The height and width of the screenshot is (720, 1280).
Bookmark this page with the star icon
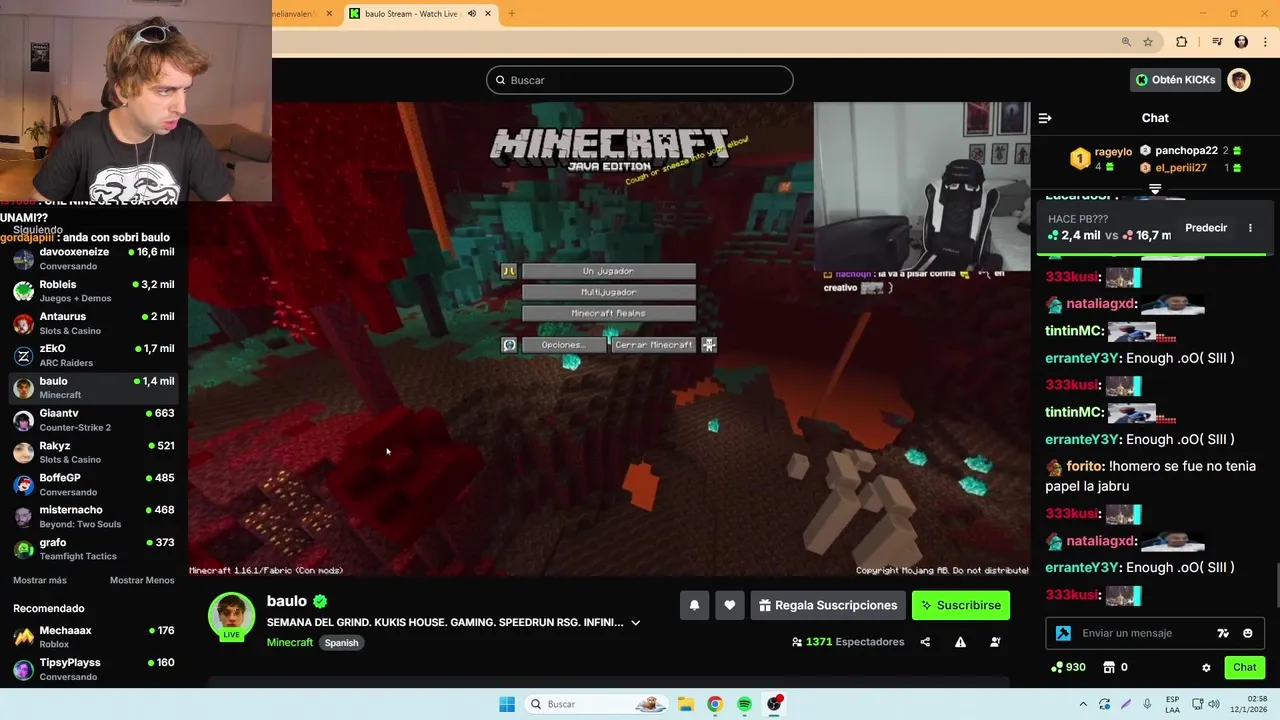1148,42
